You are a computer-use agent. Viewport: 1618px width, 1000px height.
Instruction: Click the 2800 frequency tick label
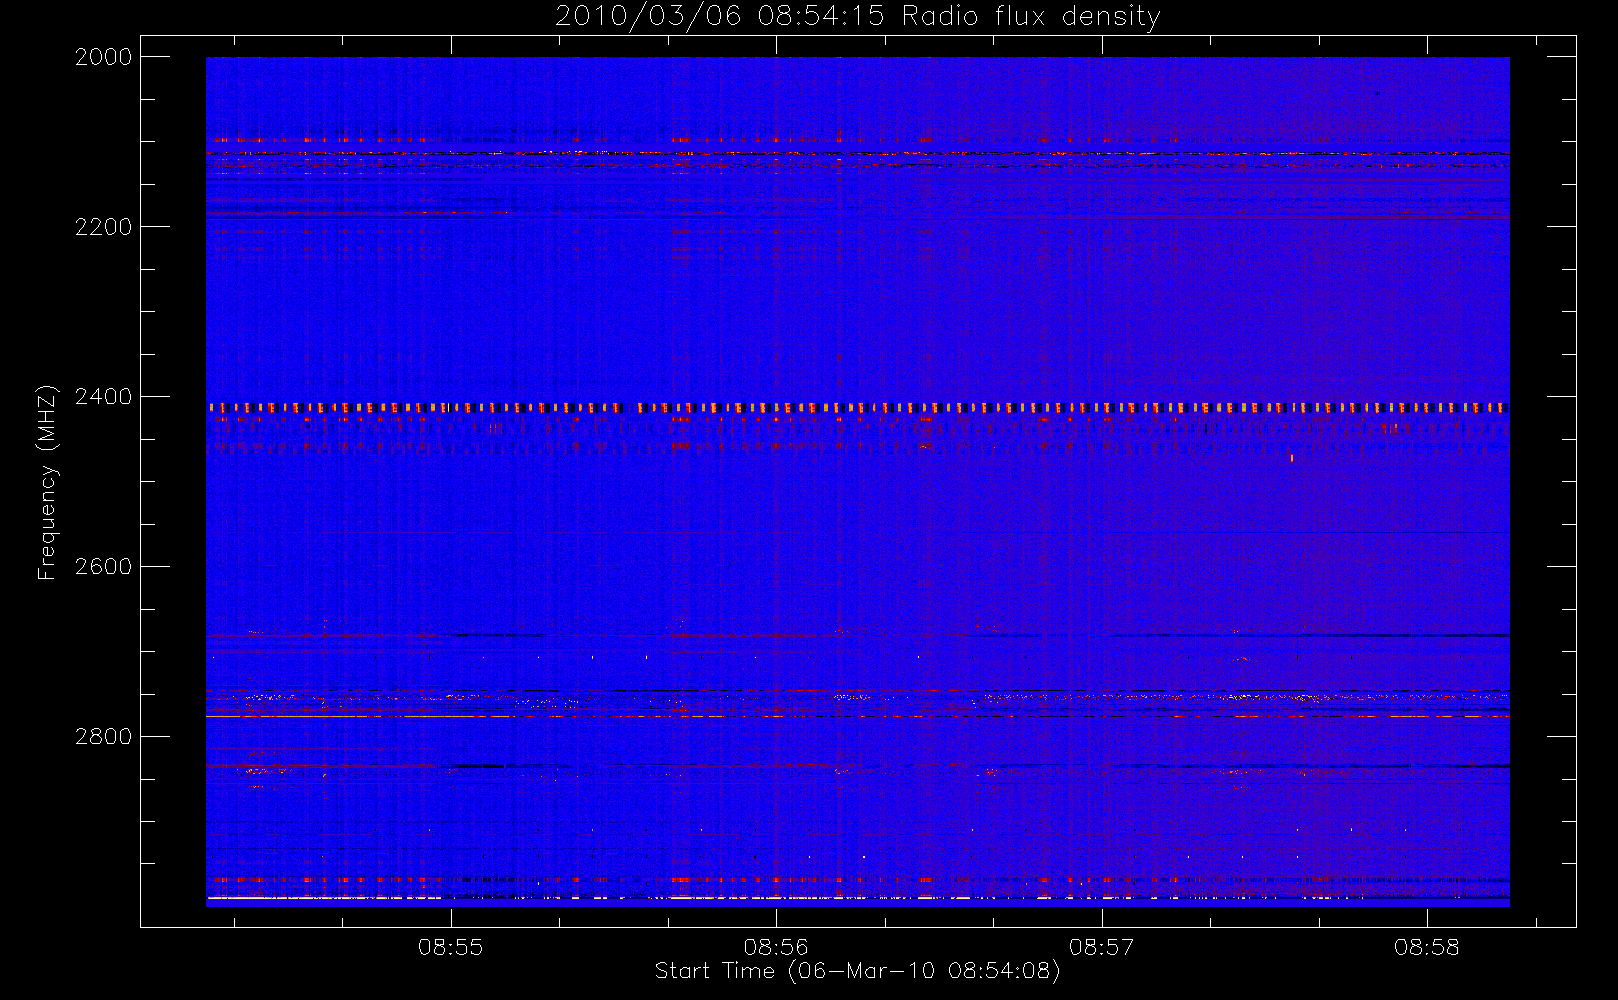[104, 737]
